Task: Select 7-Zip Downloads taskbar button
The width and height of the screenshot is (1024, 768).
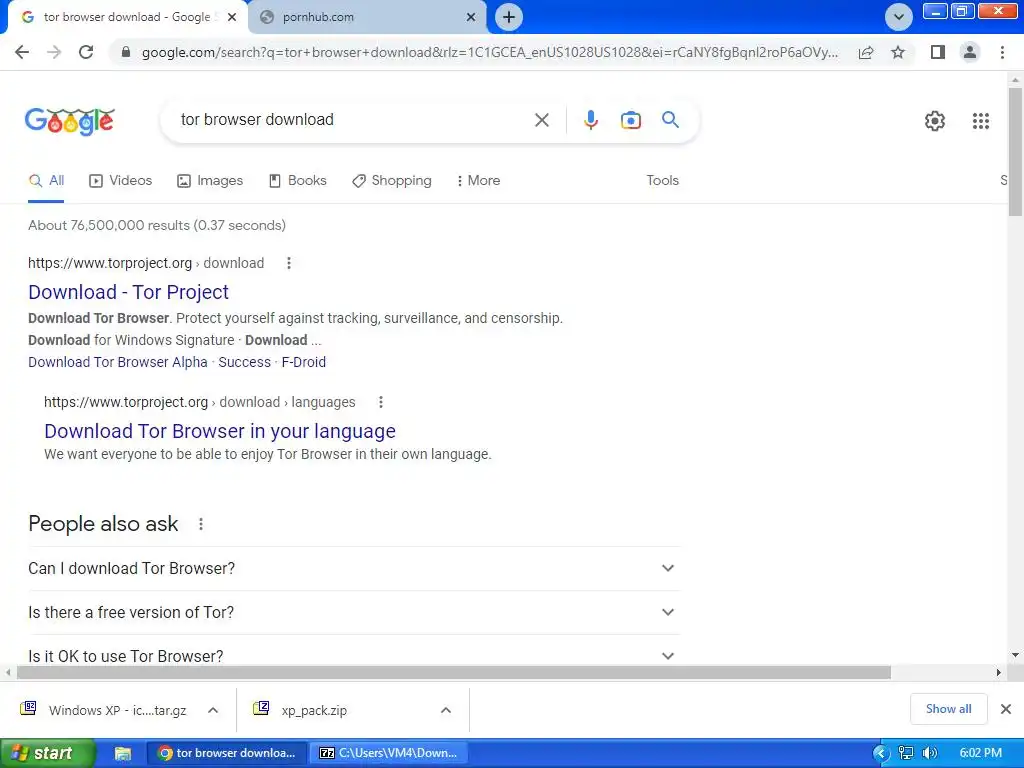Action: pos(388,754)
